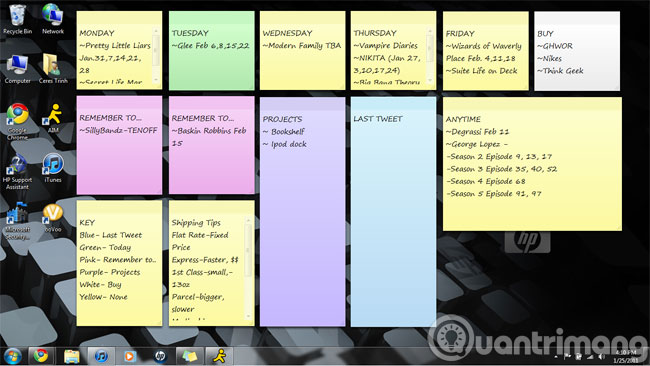Click the scroll down arrow on the MONDAY note
650x366 pixels.
[x=156, y=79]
